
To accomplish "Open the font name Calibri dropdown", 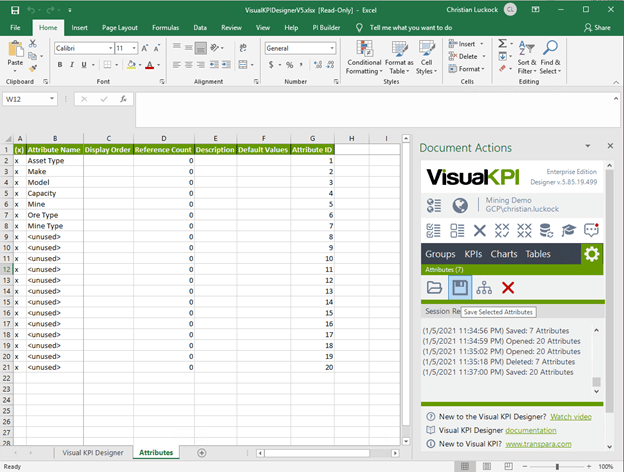I will pyautogui.click(x=111, y=48).
